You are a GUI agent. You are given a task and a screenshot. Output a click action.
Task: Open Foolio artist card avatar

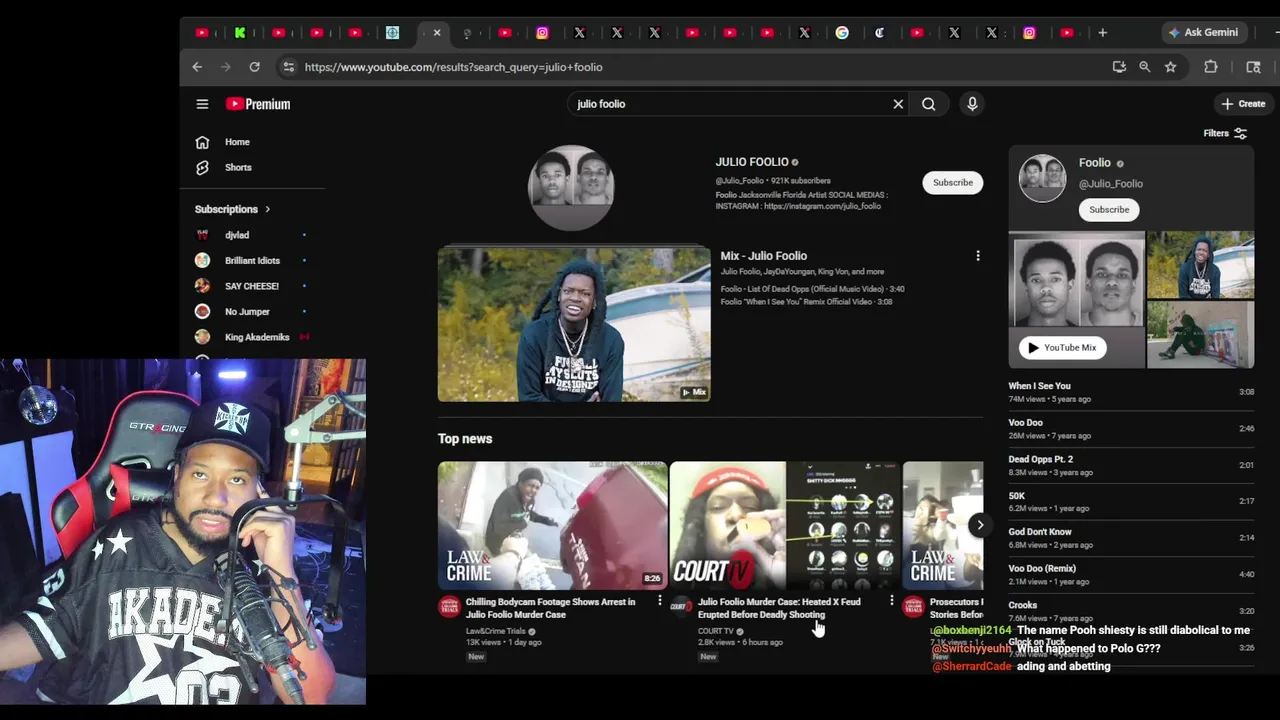point(1042,179)
